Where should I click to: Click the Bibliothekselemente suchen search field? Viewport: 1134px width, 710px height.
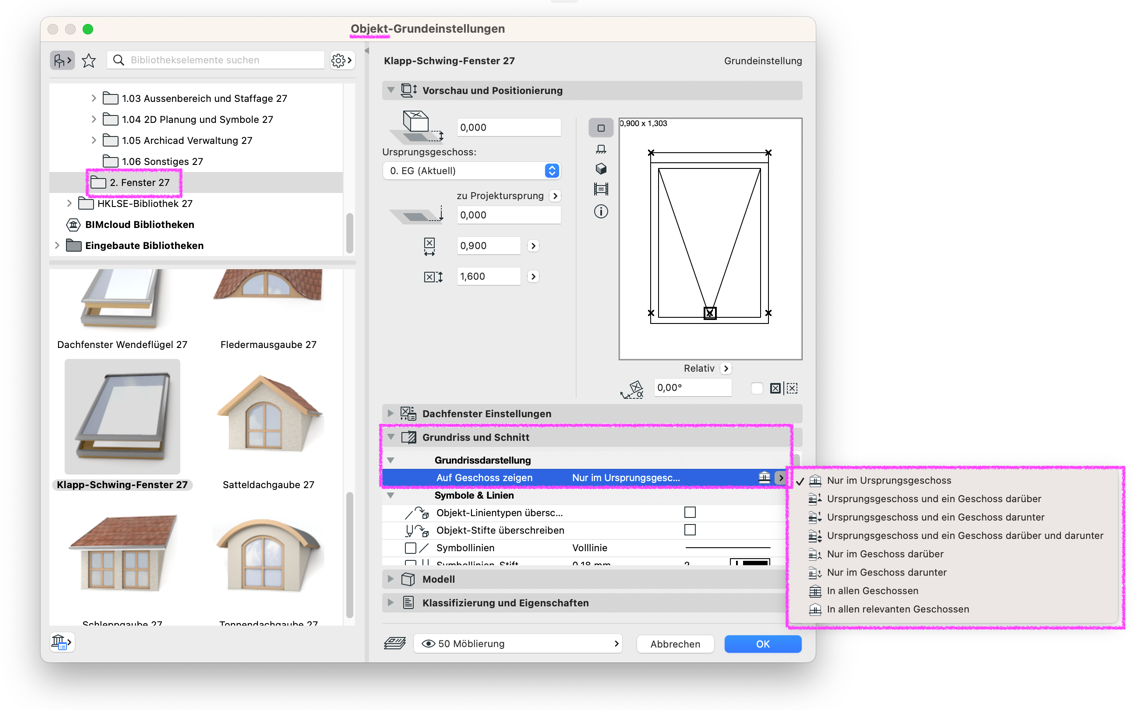tap(216, 60)
